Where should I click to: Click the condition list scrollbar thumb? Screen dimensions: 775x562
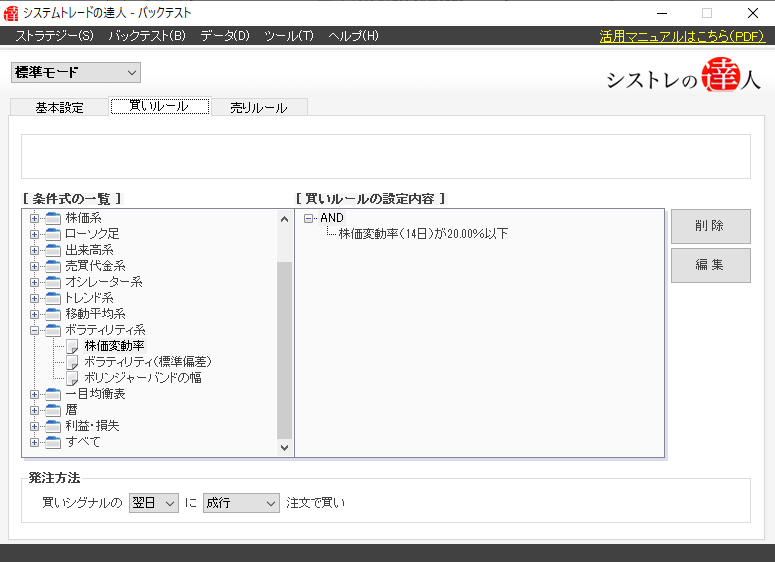284,350
